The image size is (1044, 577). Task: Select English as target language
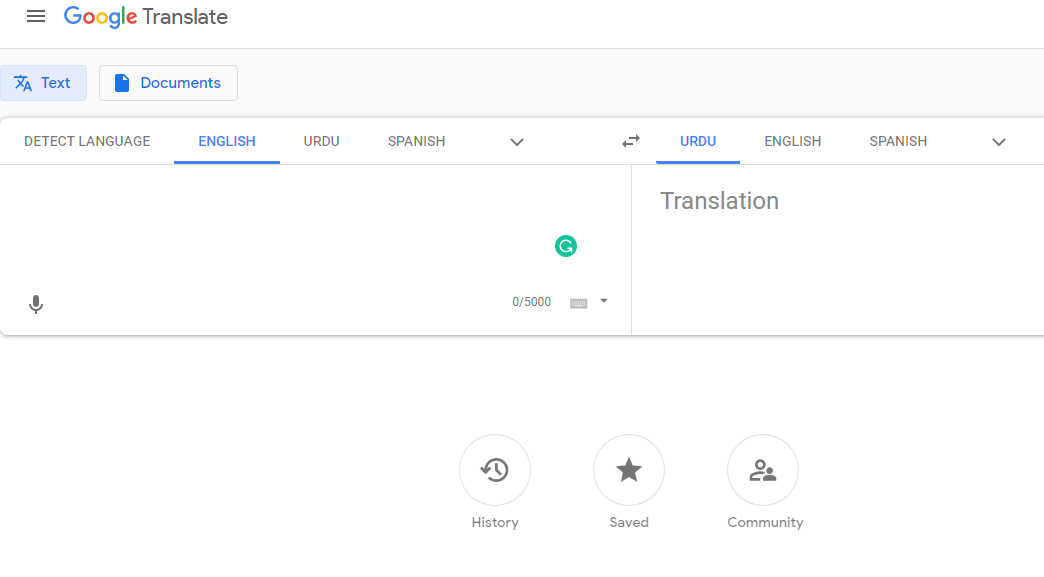point(792,141)
